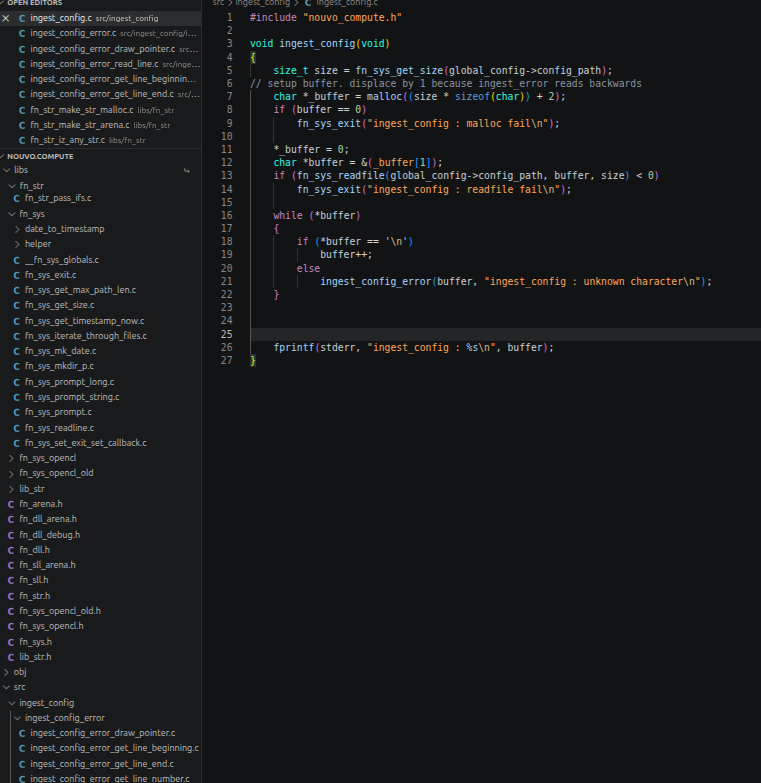Open fn_sys.h header file
761x783 pixels.
click(x=35, y=642)
